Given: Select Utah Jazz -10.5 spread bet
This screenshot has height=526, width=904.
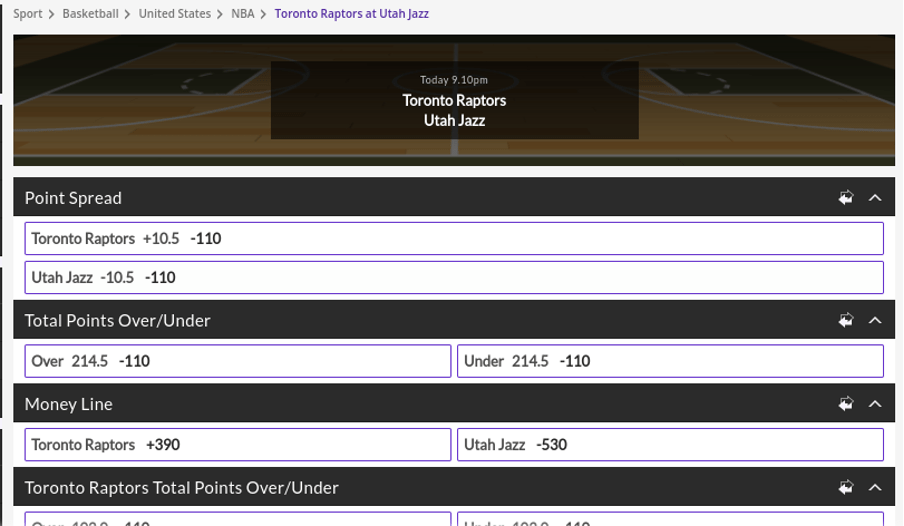Looking at the screenshot, I should click(454, 277).
